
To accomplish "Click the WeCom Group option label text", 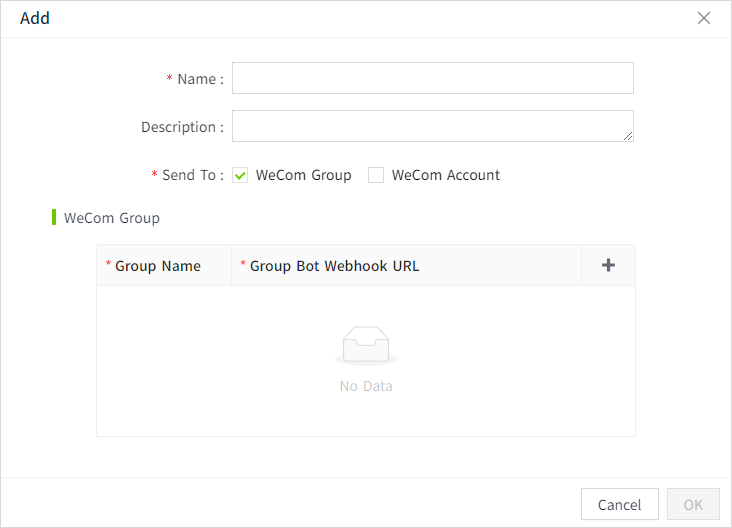I will tap(303, 175).
